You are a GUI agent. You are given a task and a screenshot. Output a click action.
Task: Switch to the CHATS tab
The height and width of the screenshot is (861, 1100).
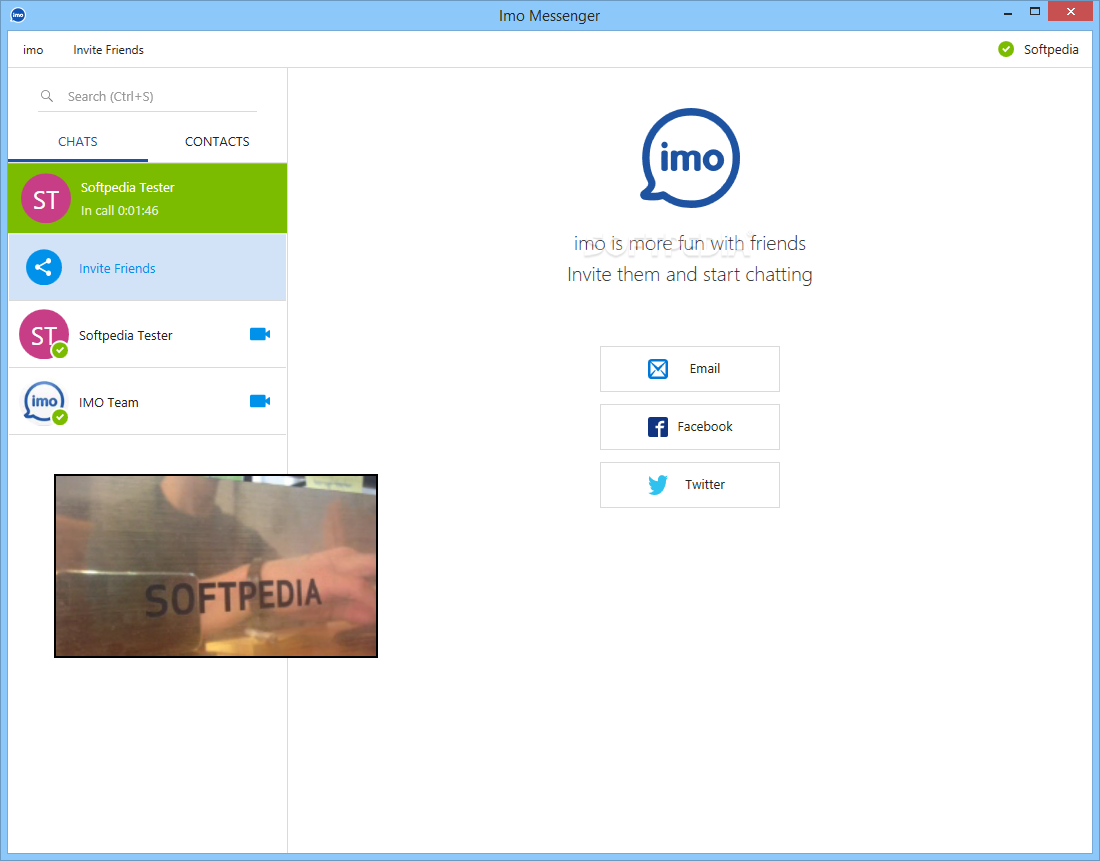click(x=78, y=142)
